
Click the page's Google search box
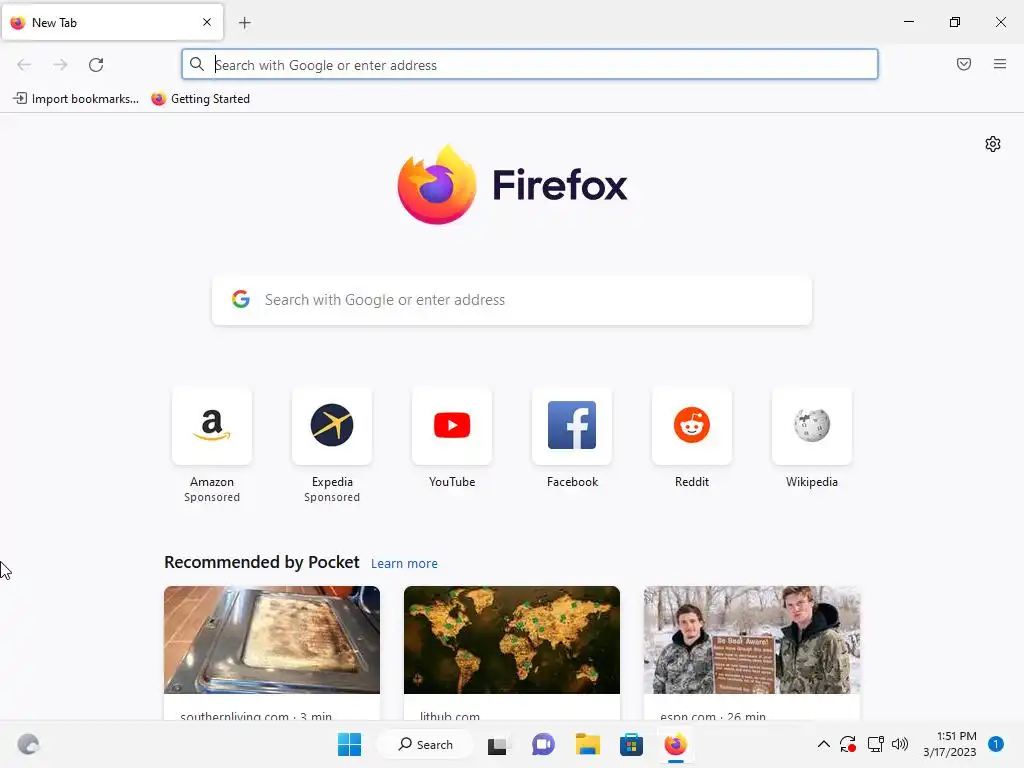point(512,300)
